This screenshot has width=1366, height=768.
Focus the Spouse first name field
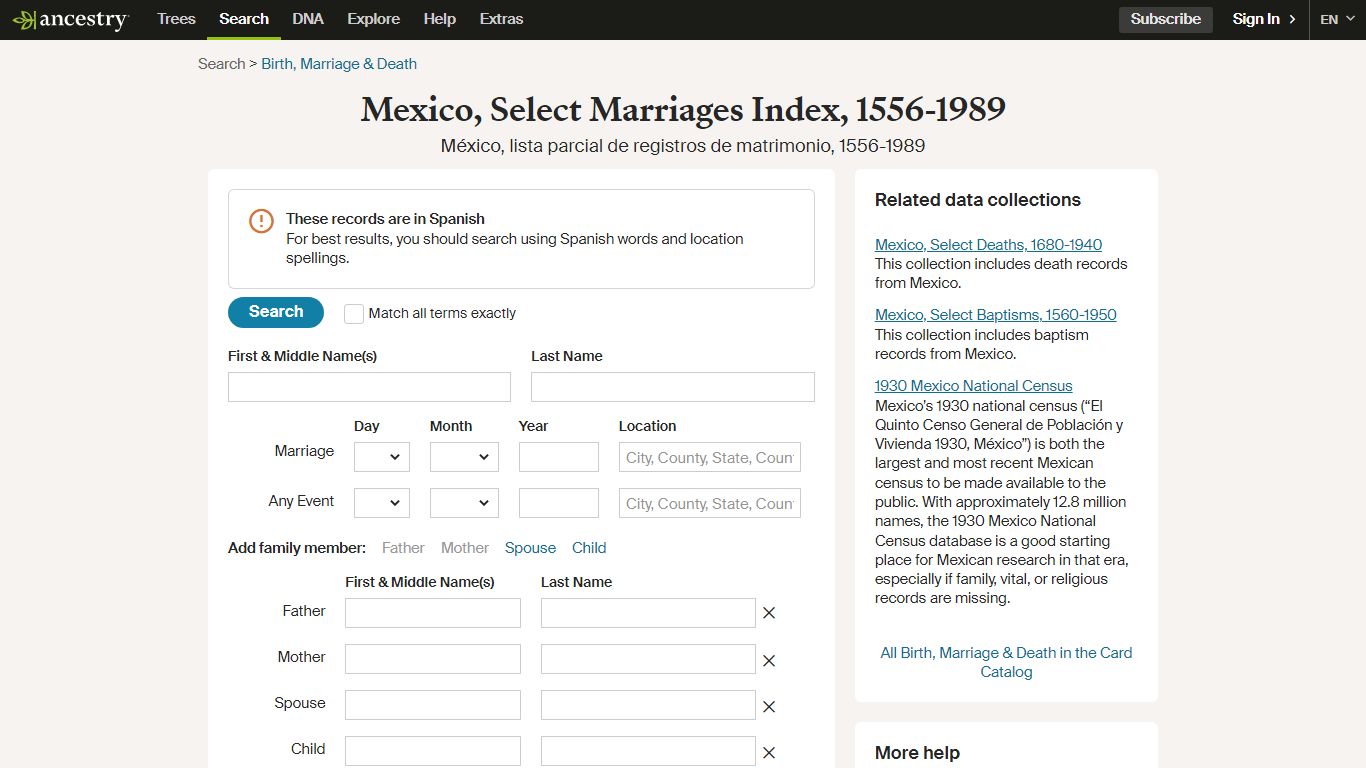coord(433,705)
